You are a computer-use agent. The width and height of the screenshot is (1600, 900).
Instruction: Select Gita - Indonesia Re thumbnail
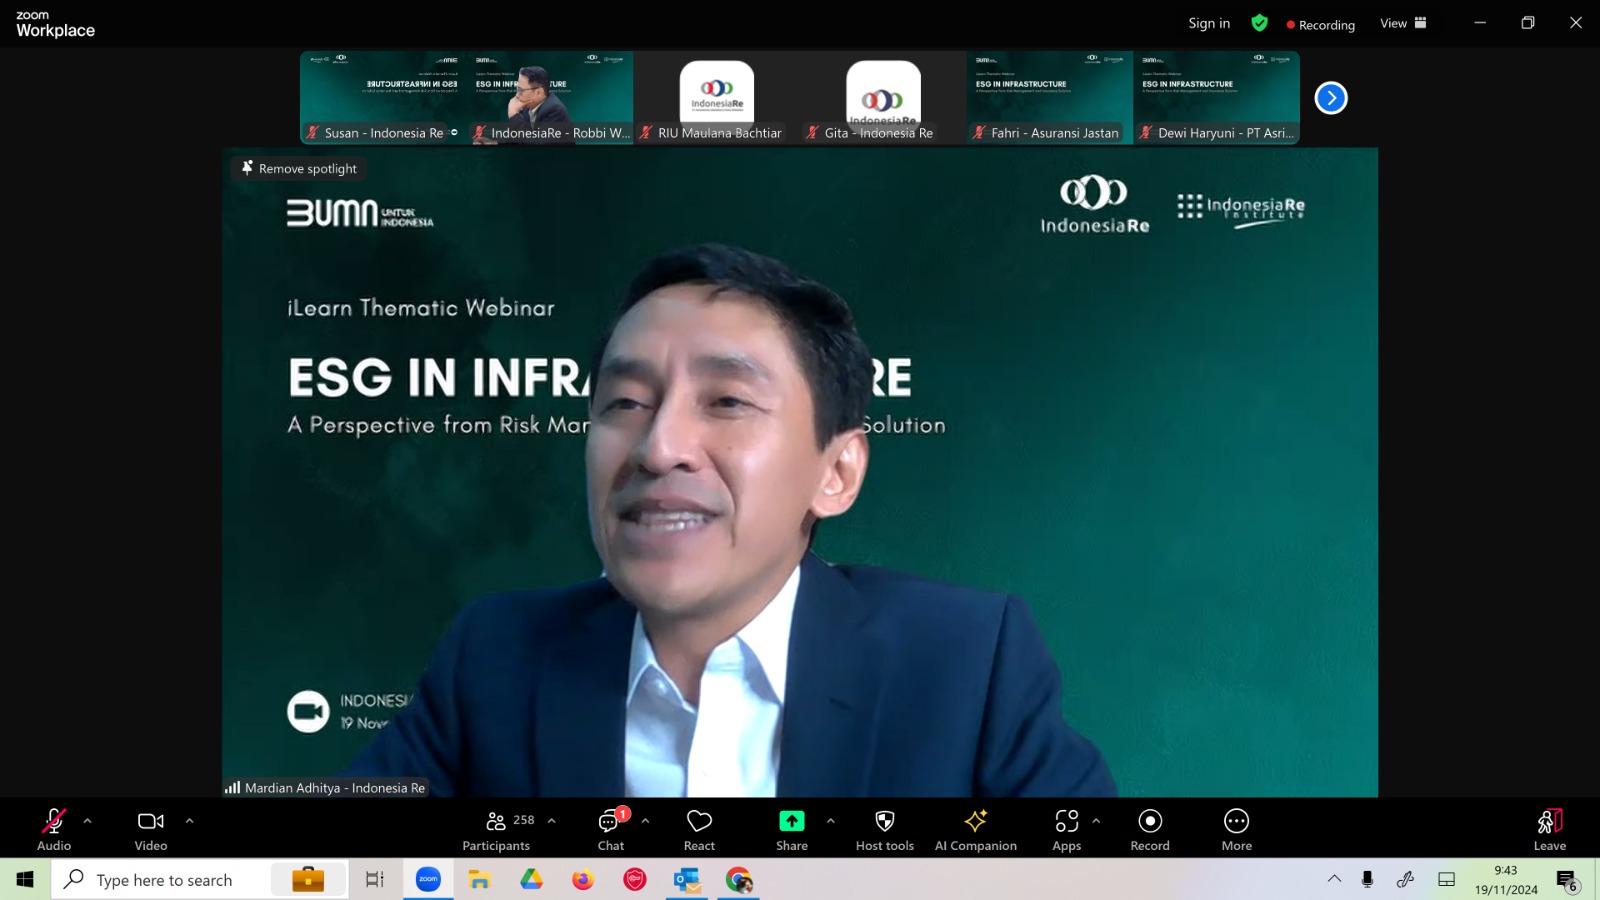(884, 98)
